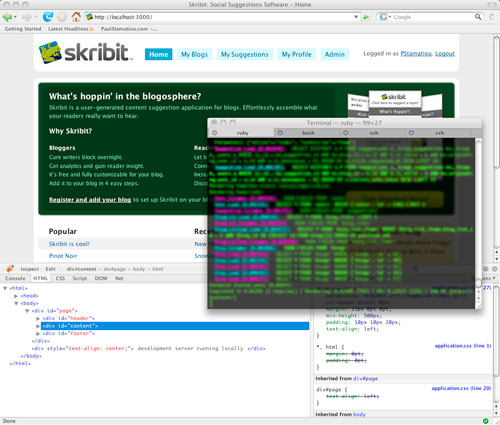Open the Firebug CSS tab
The image size is (500, 425).
pyautogui.click(x=60, y=278)
